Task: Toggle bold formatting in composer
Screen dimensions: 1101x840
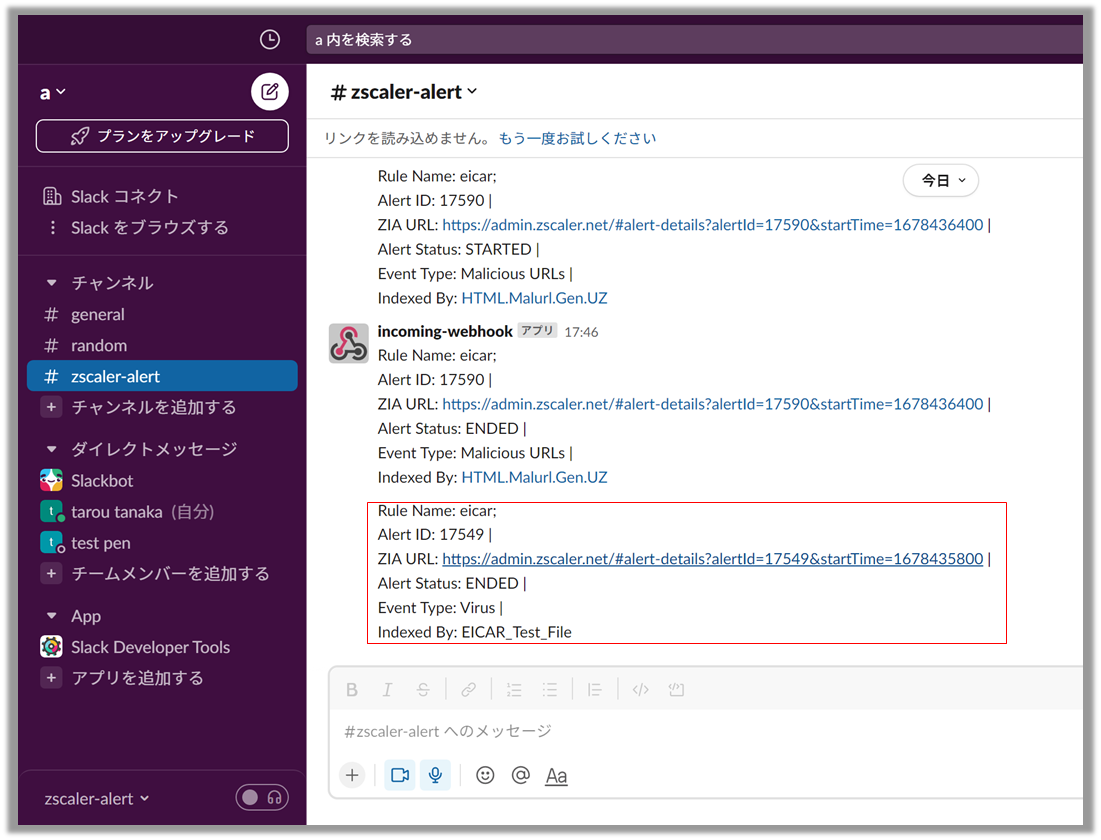Action: (x=352, y=690)
